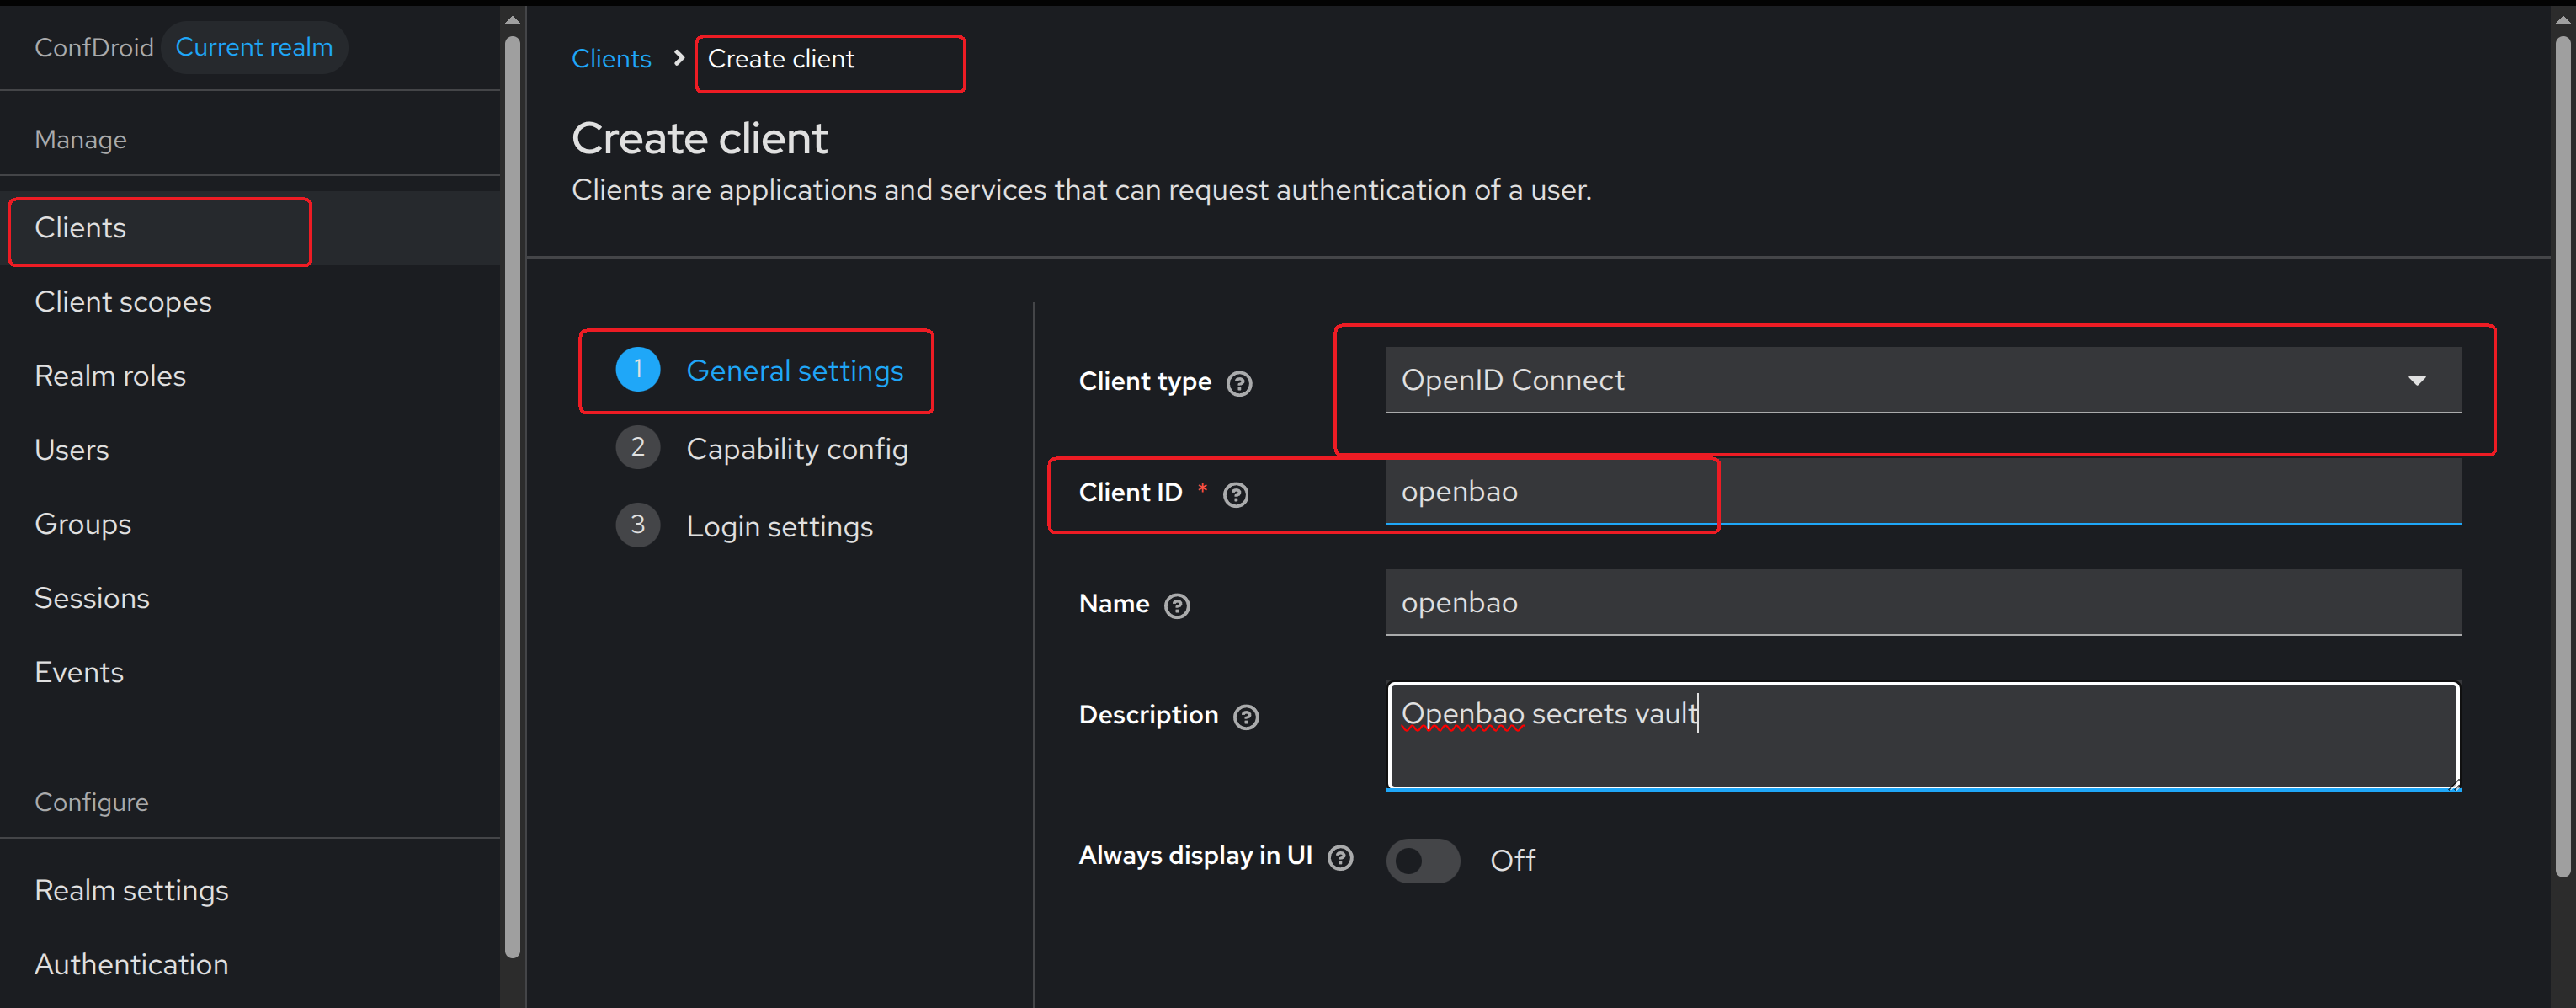Click the step 3 circle icon
Viewport: 2576px width, 1008px height.
coord(637,526)
